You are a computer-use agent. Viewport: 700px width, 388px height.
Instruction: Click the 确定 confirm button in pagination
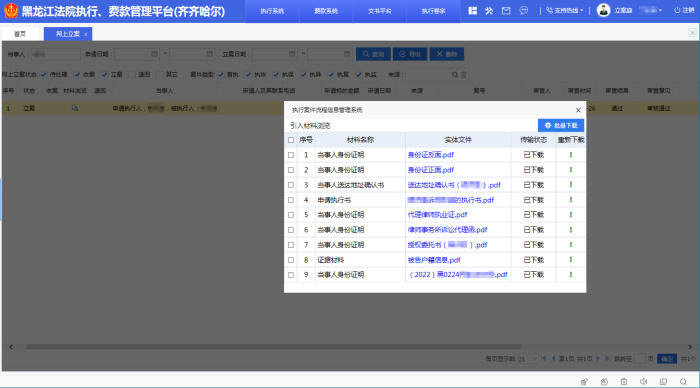(x=667, y=359)
